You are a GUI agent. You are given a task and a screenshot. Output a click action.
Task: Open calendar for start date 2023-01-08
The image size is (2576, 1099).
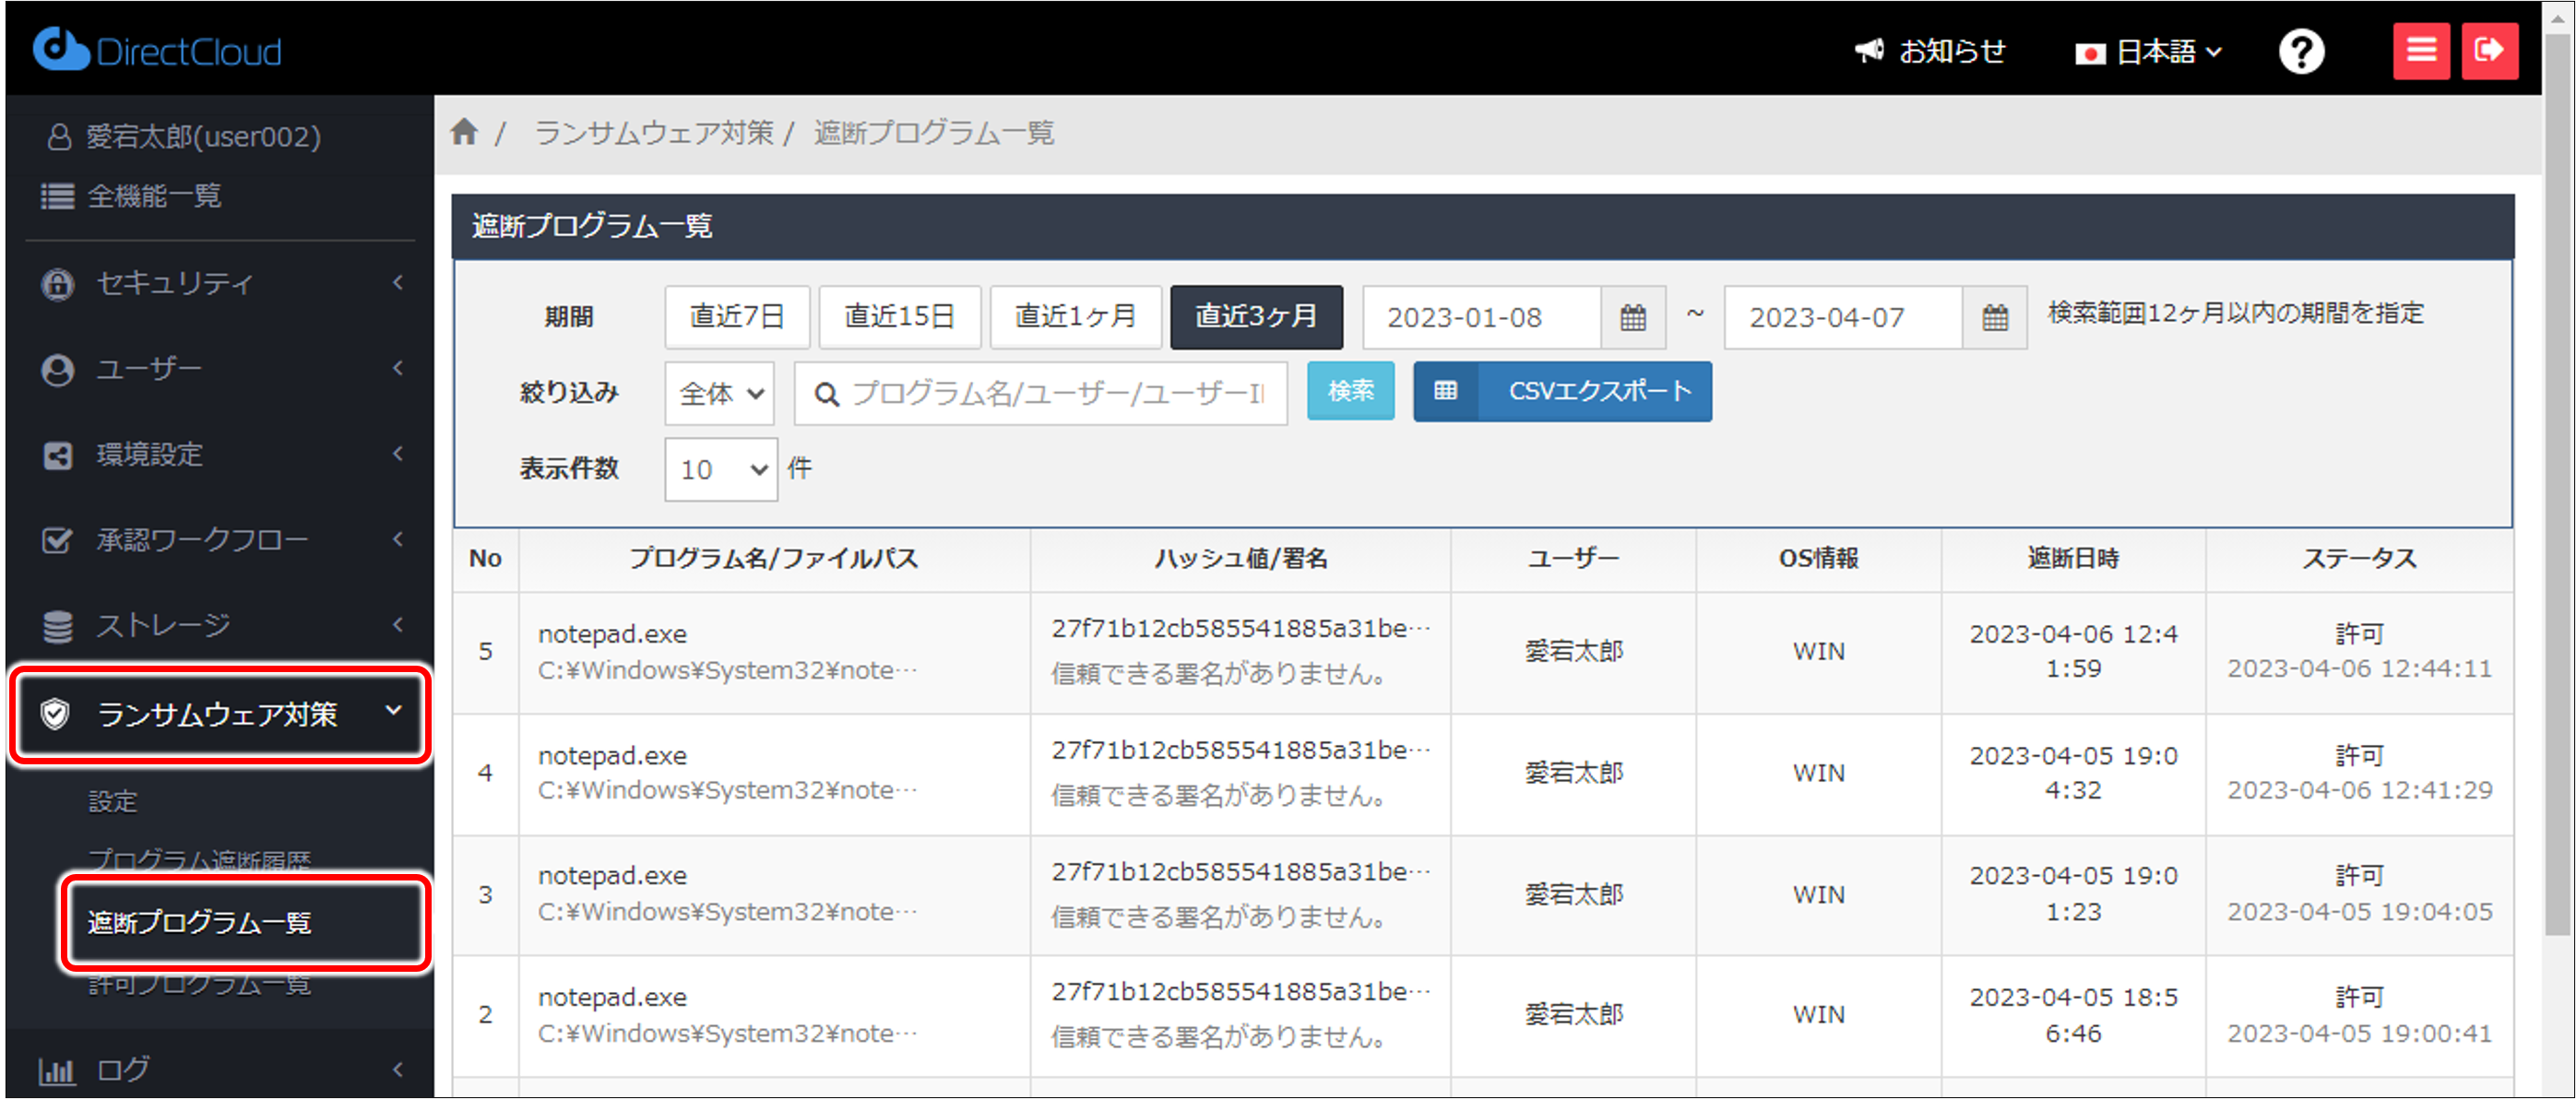(1632, 317)
